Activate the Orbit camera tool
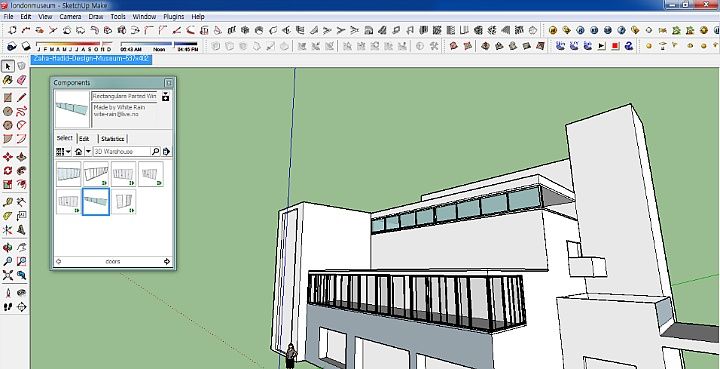 click(x=8, y=248)
